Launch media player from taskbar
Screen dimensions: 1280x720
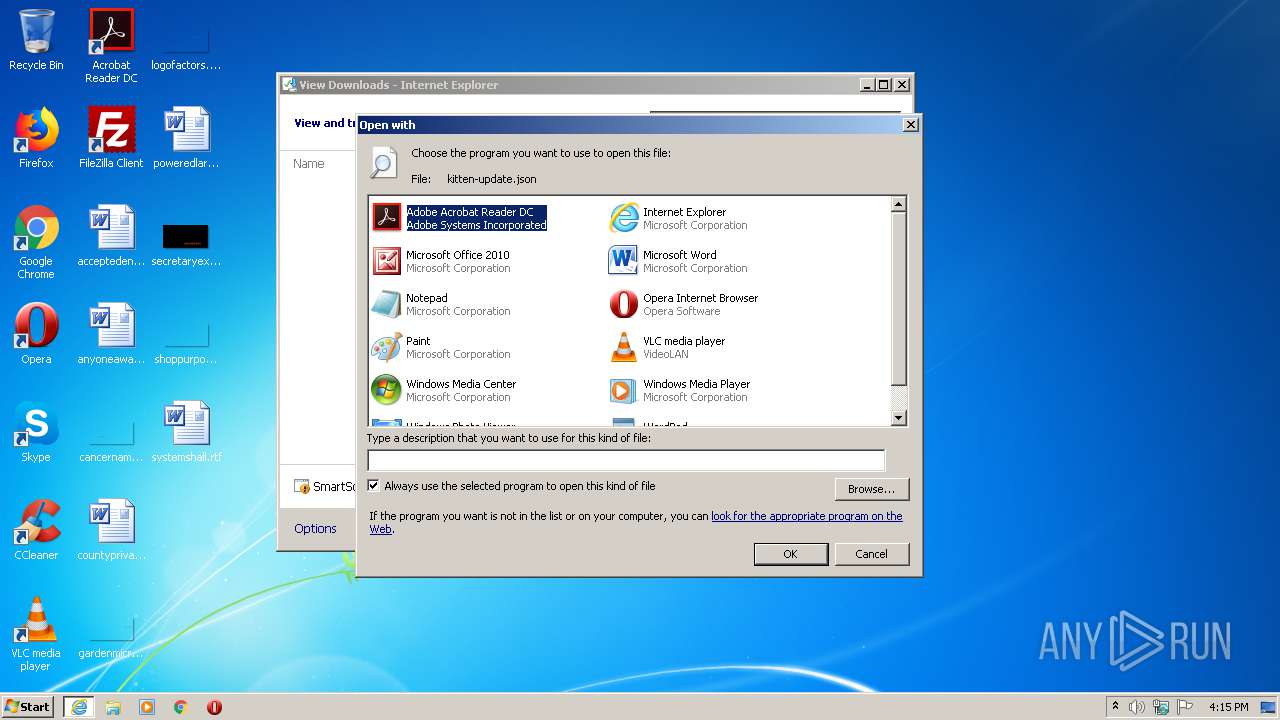(x=147, y=707)
